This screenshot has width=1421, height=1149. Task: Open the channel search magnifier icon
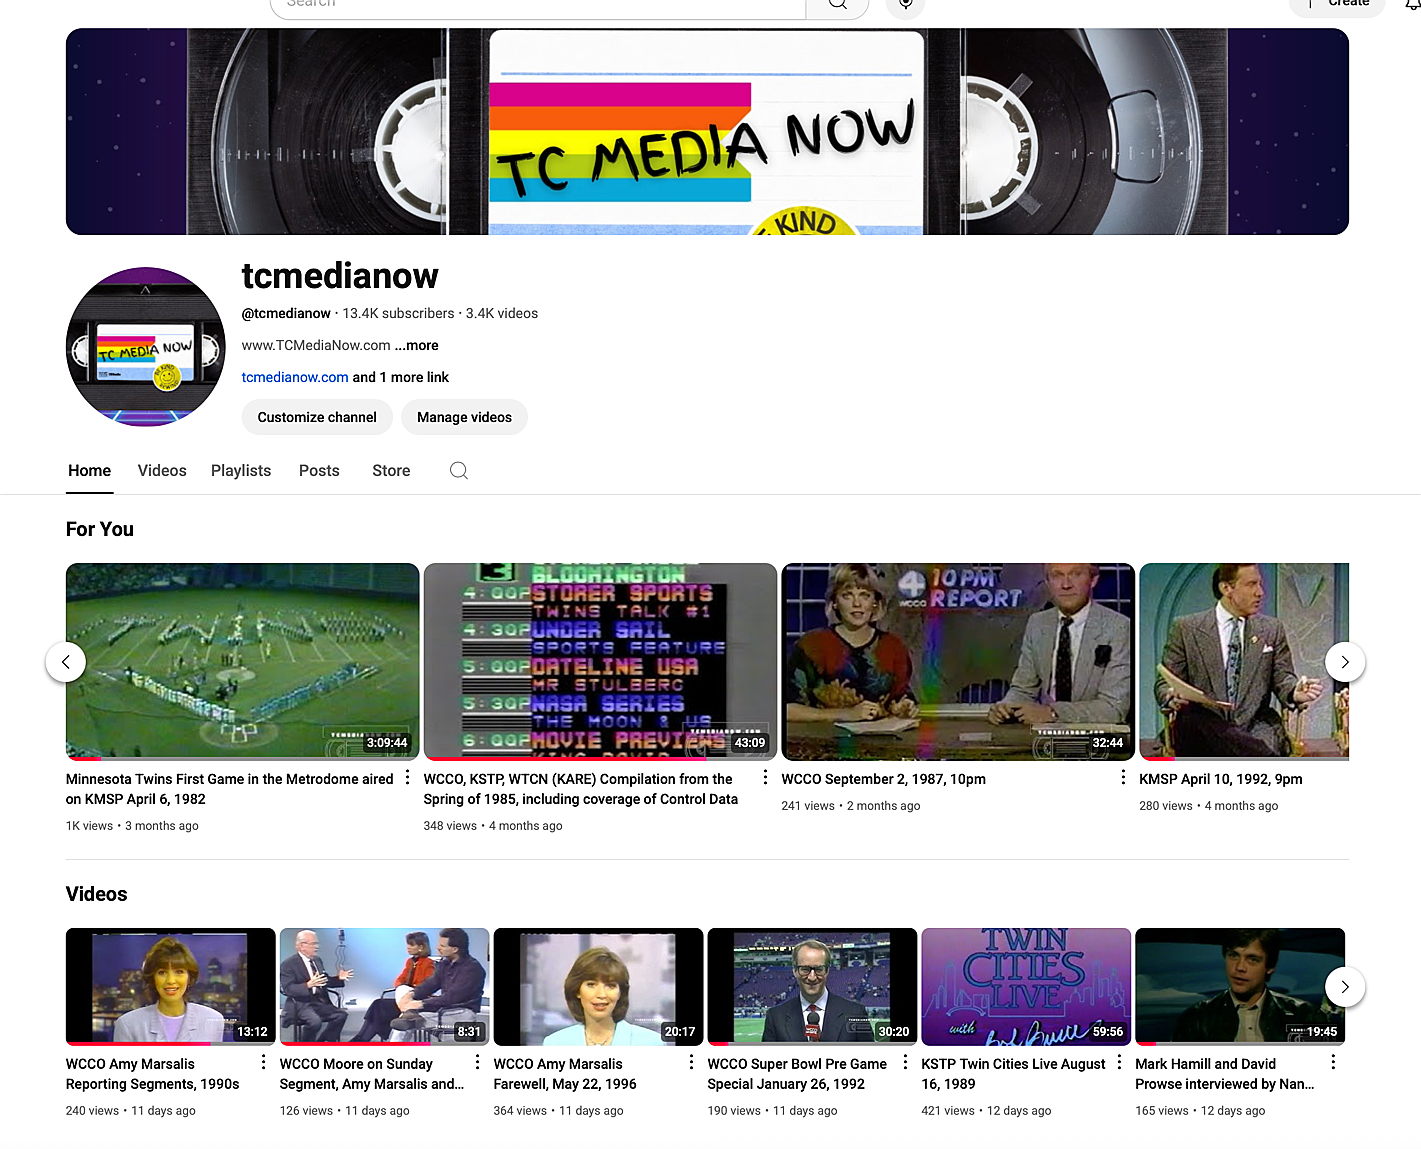pos(458,471)
